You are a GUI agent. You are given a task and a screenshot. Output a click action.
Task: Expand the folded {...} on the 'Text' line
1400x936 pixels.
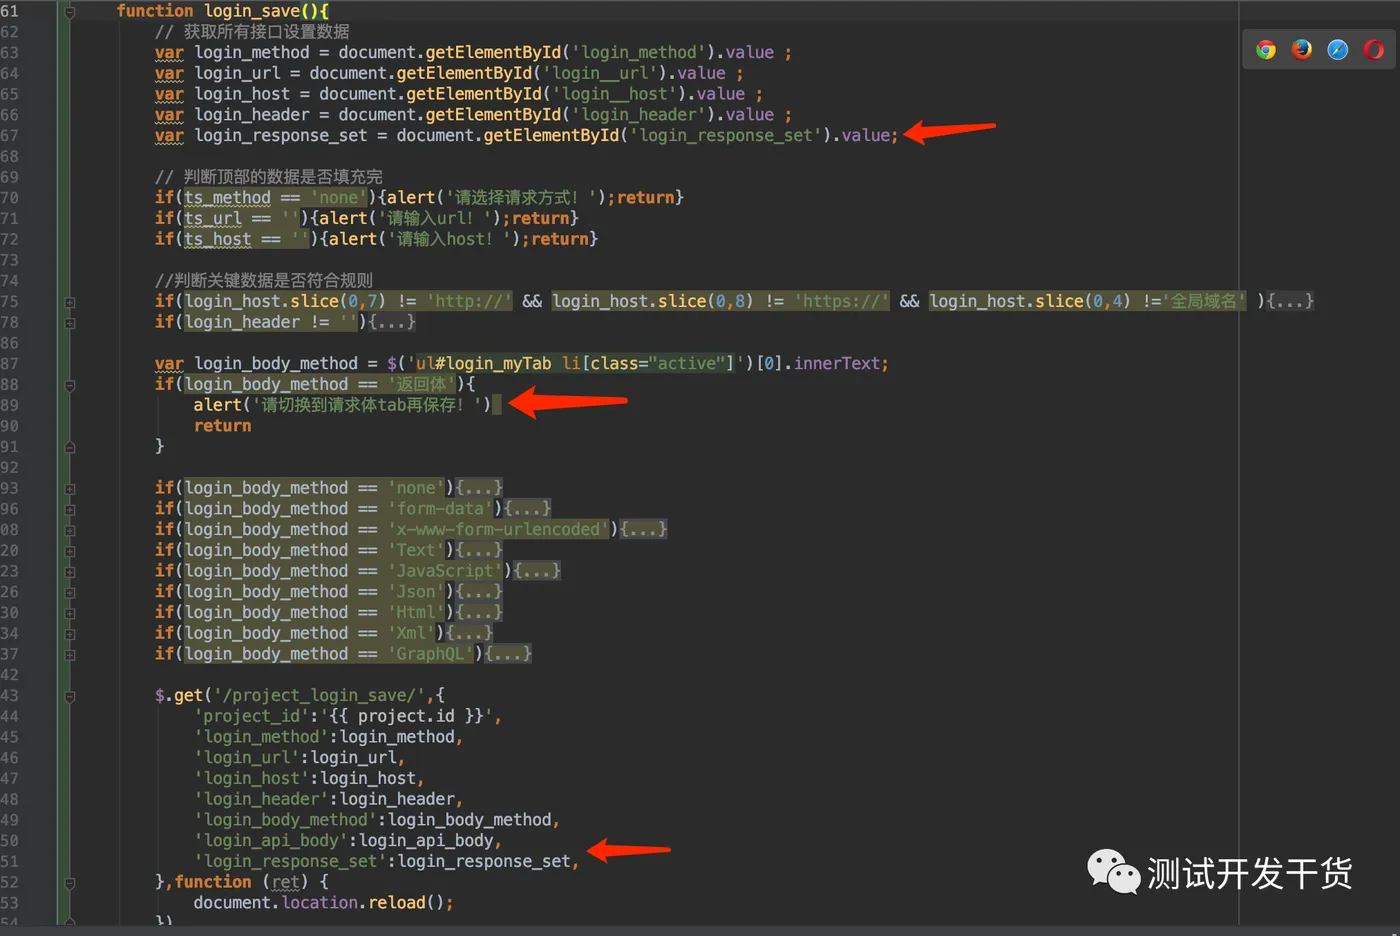478,550
